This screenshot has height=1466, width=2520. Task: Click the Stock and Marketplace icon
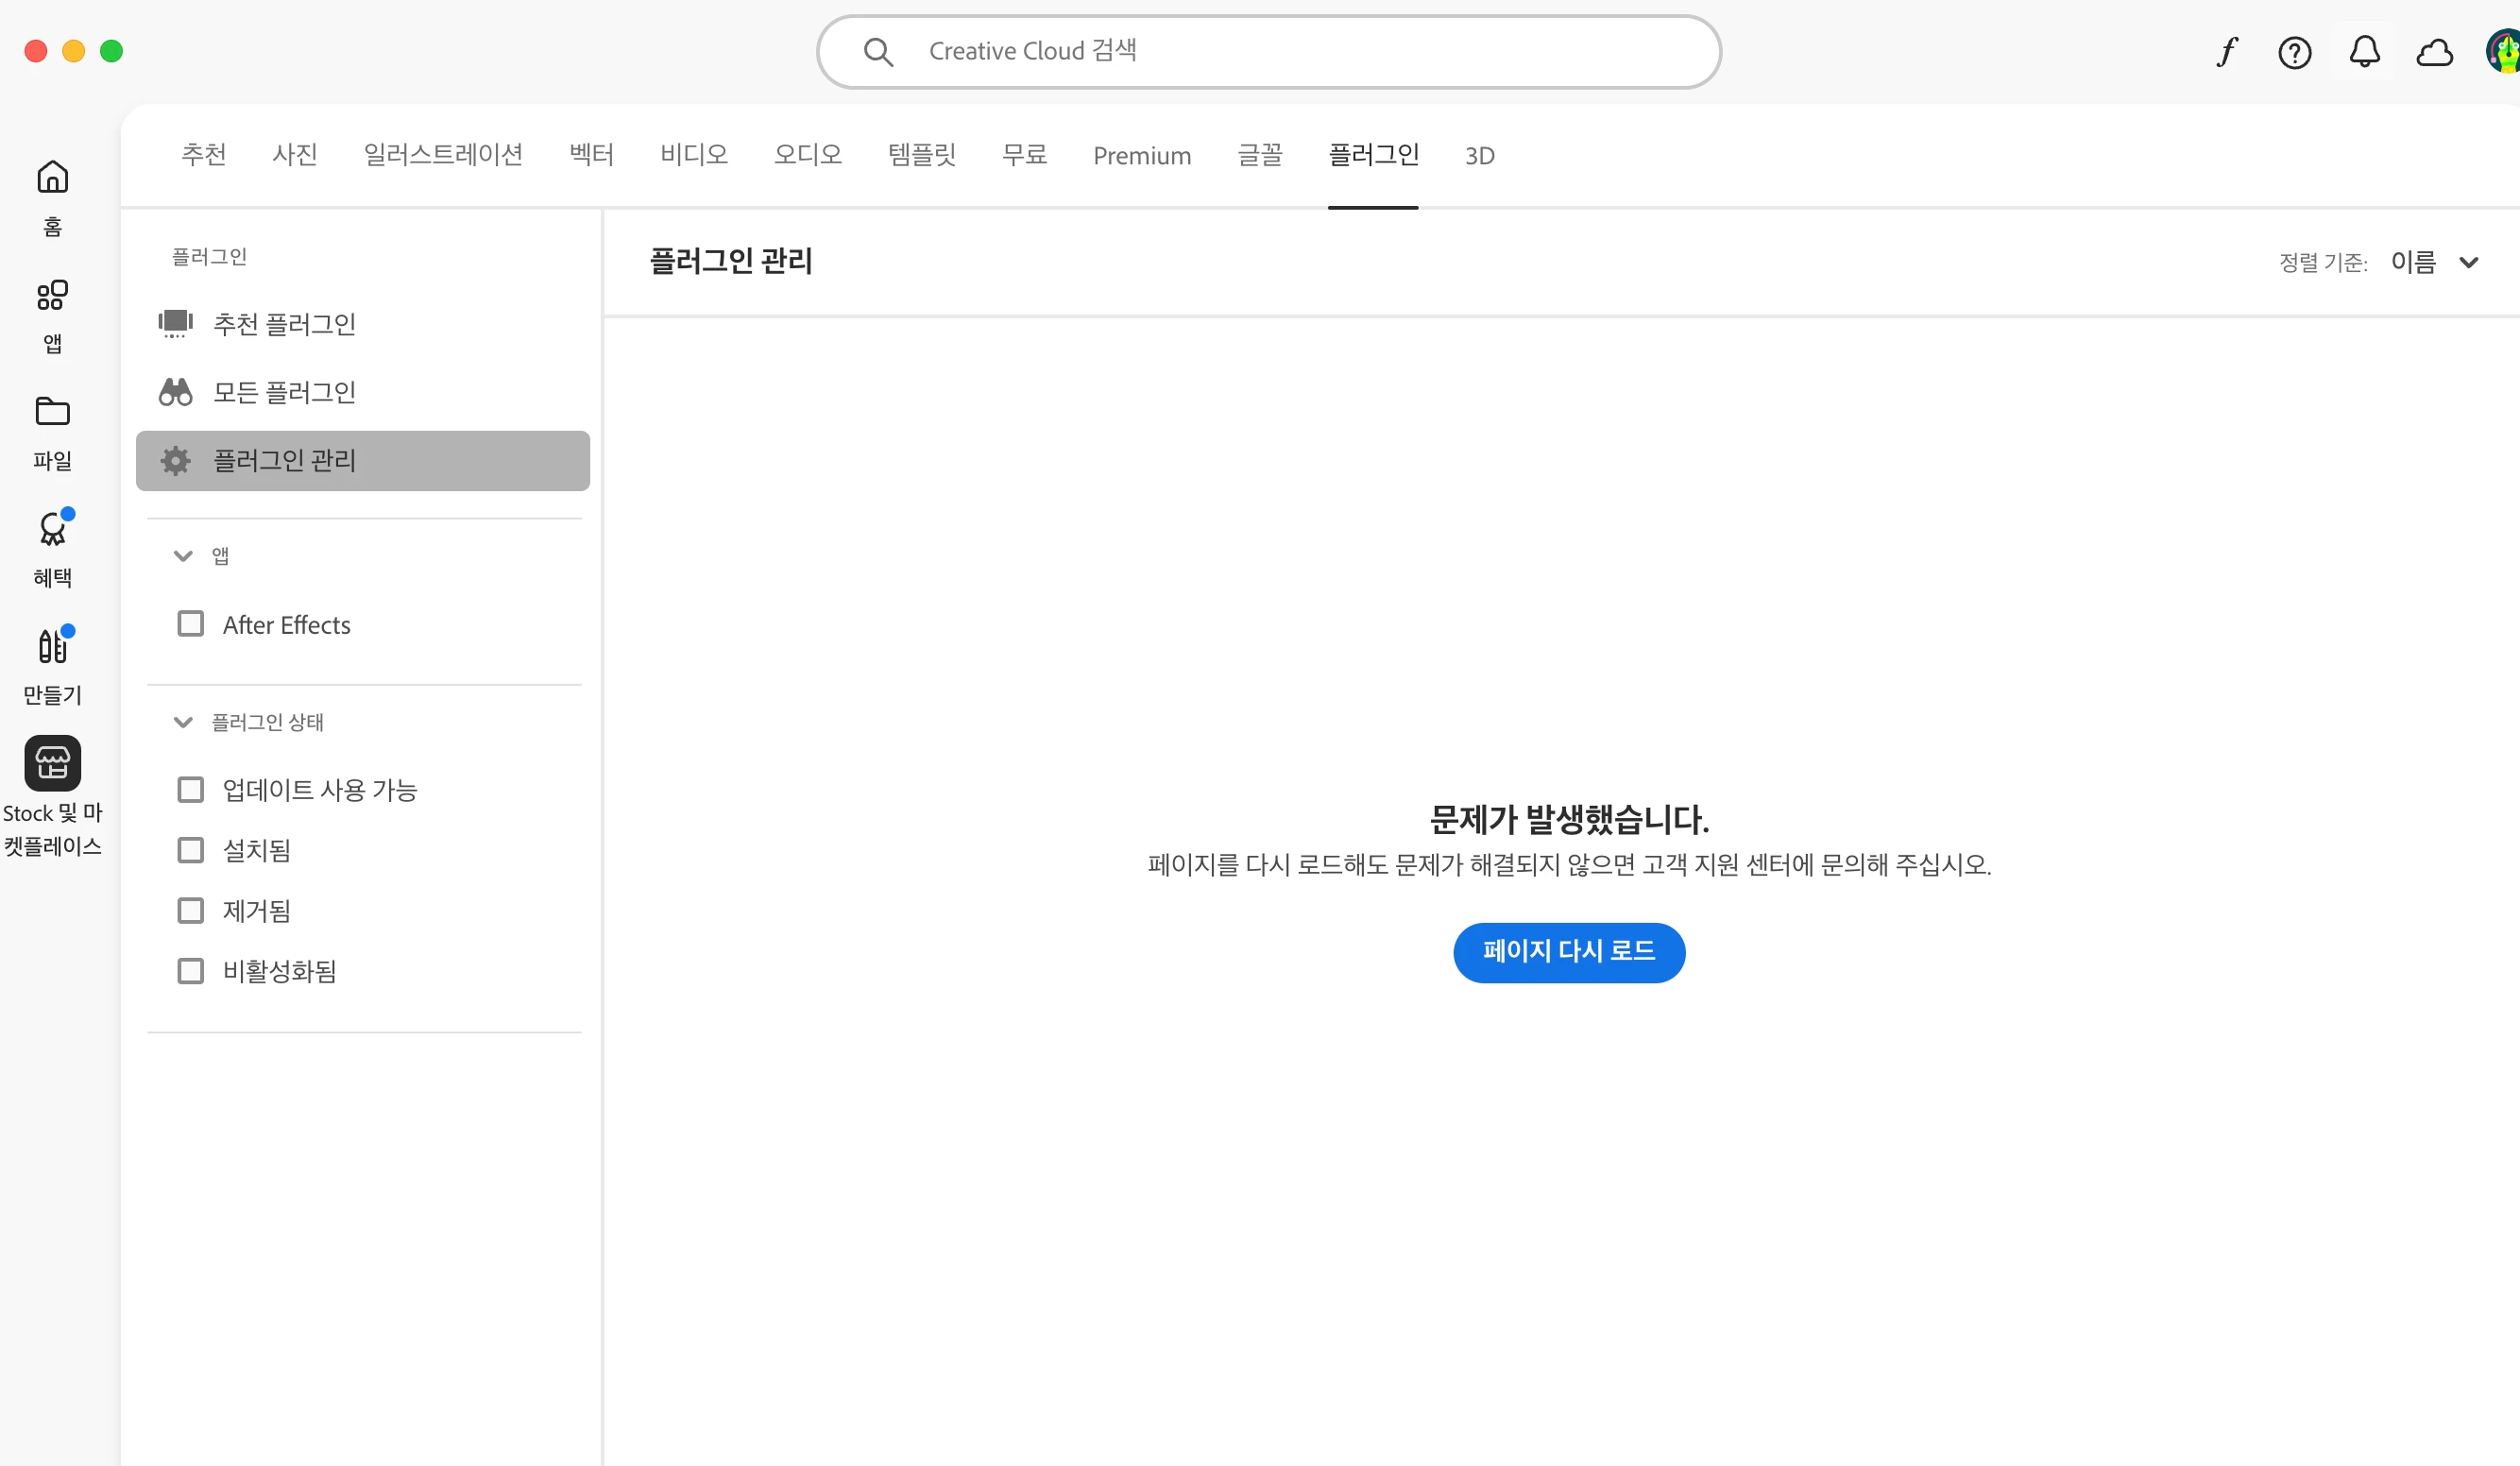52,763
